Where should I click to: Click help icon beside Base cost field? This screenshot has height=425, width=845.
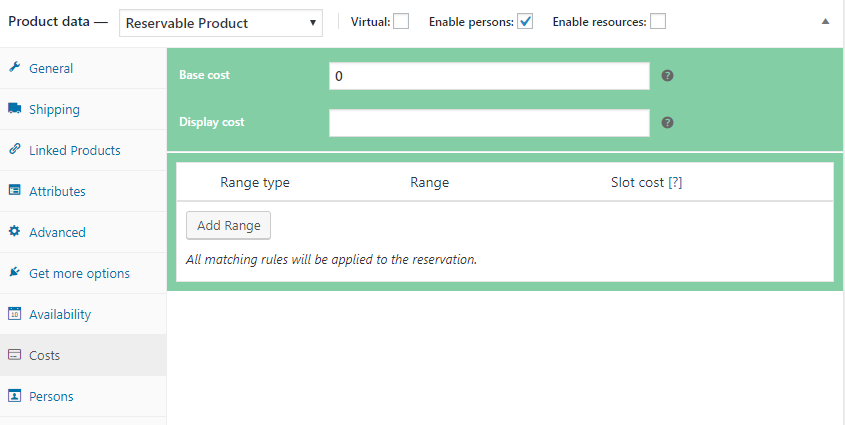pos(667,76)
